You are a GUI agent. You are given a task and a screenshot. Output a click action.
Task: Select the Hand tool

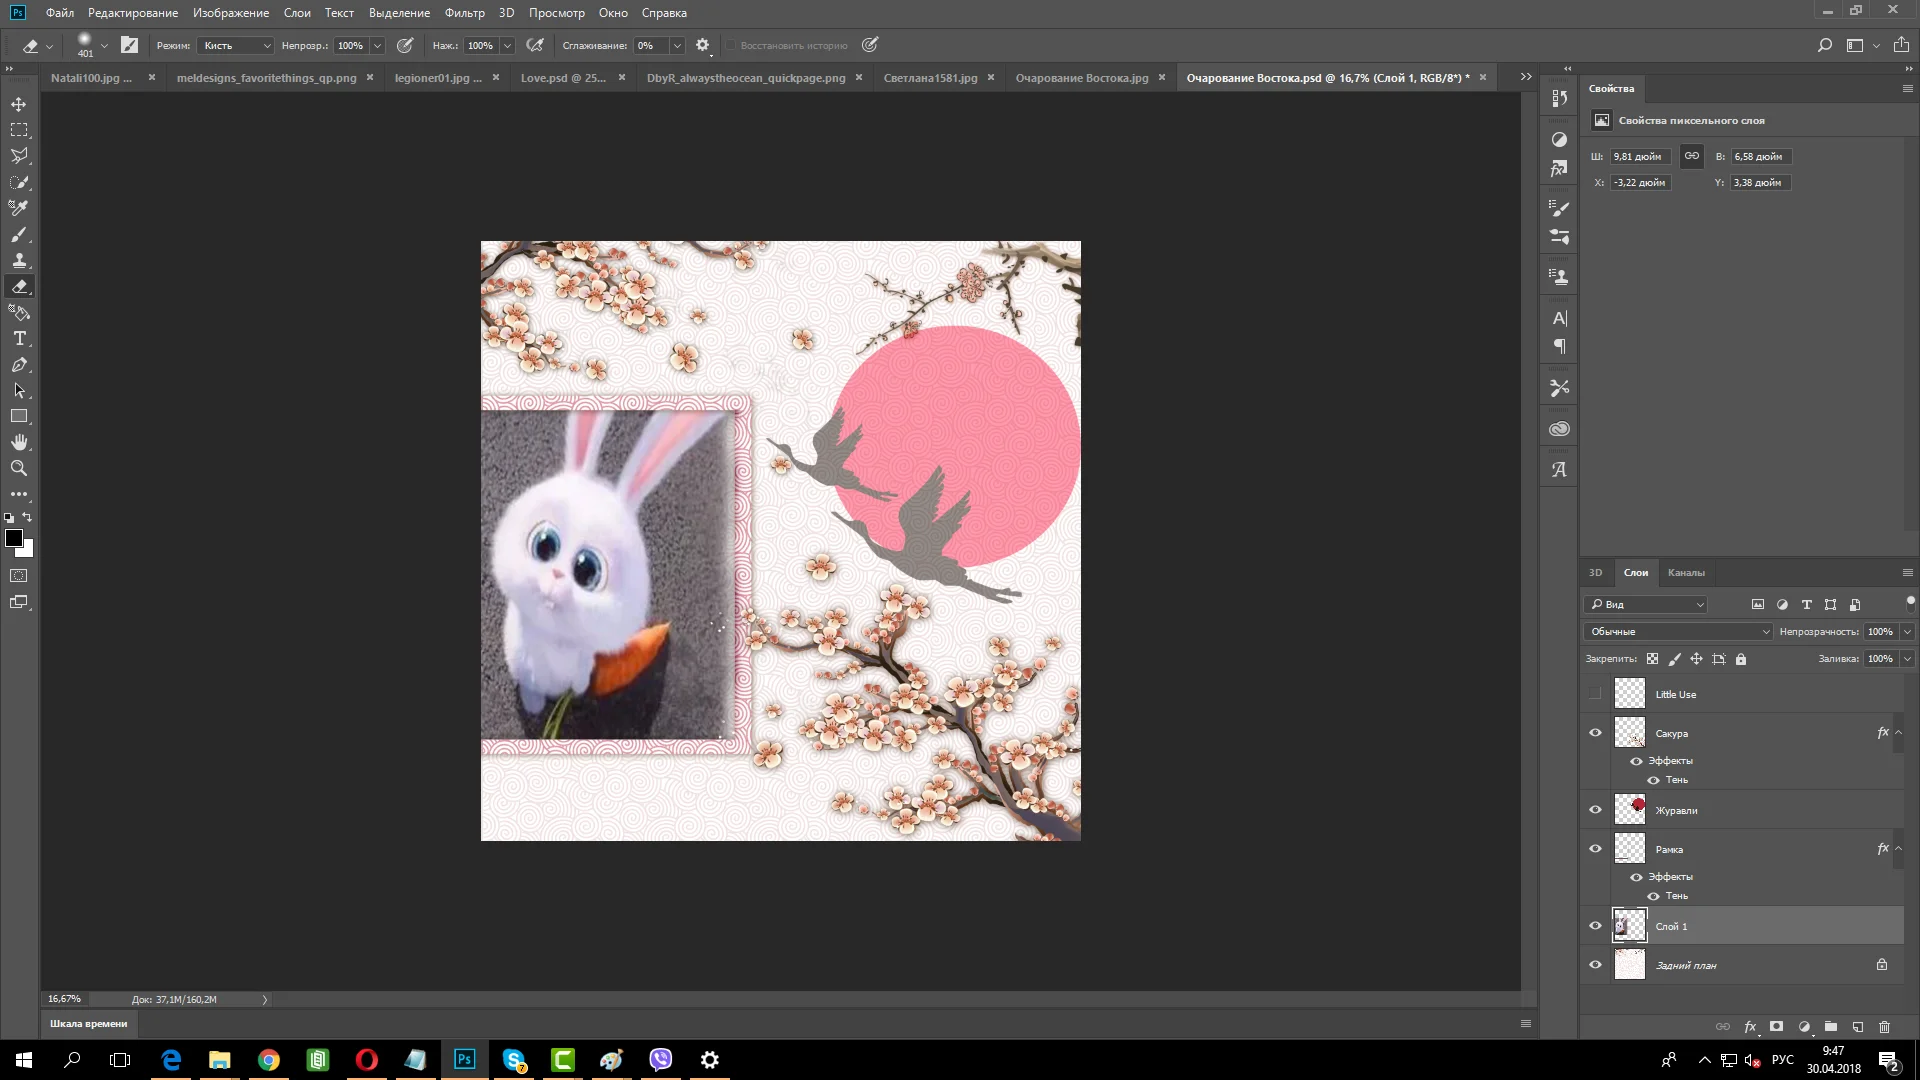19,442
